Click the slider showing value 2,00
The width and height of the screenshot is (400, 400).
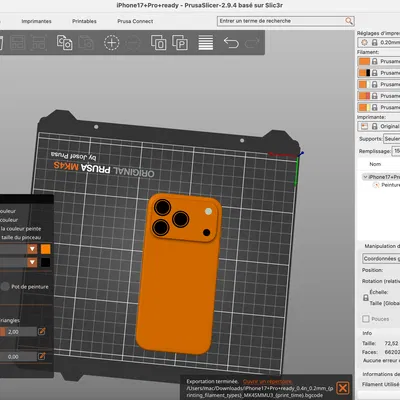[18, 332]
